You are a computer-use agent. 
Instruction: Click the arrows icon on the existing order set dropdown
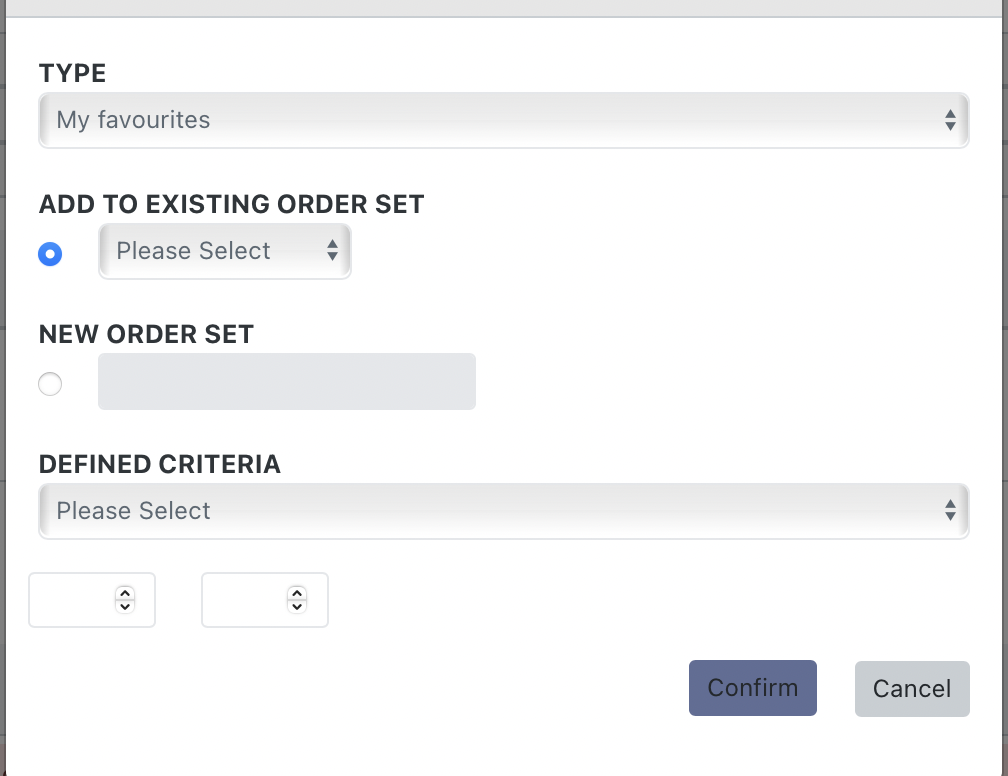click(333, 251)
